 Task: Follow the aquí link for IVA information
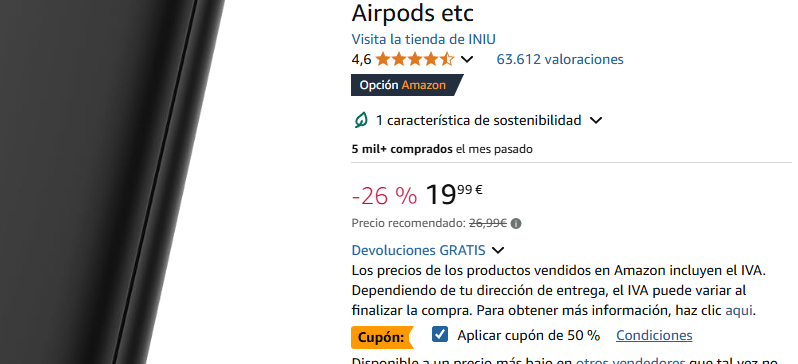tap(739, 310)
